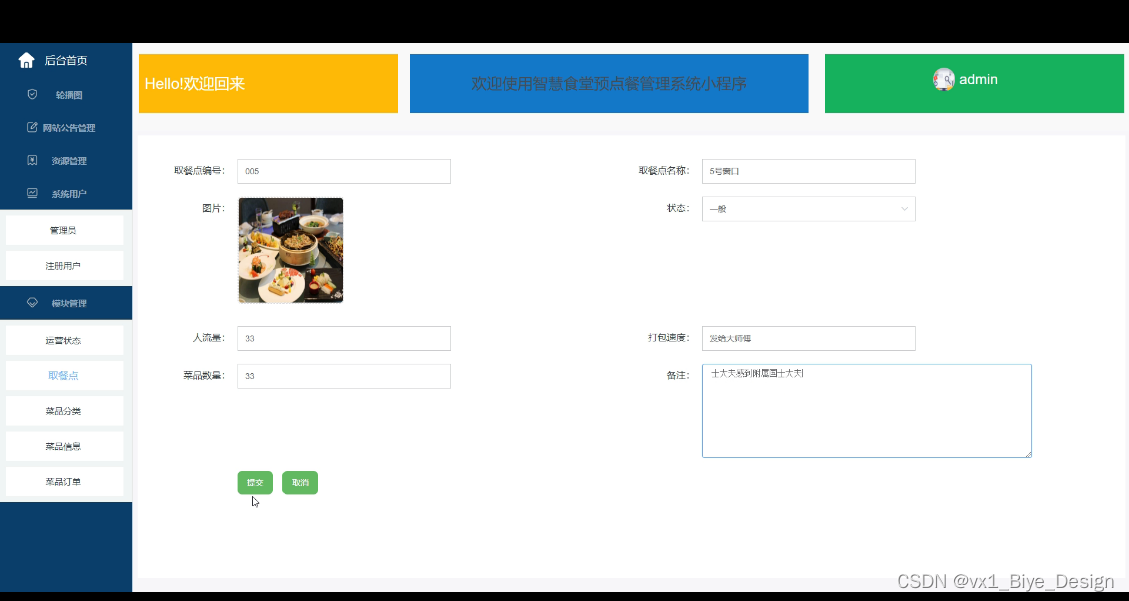Select the 管理员 submenu item
Image resolution: width=1129 pixels, height=601 pixels.
point(64,230)
